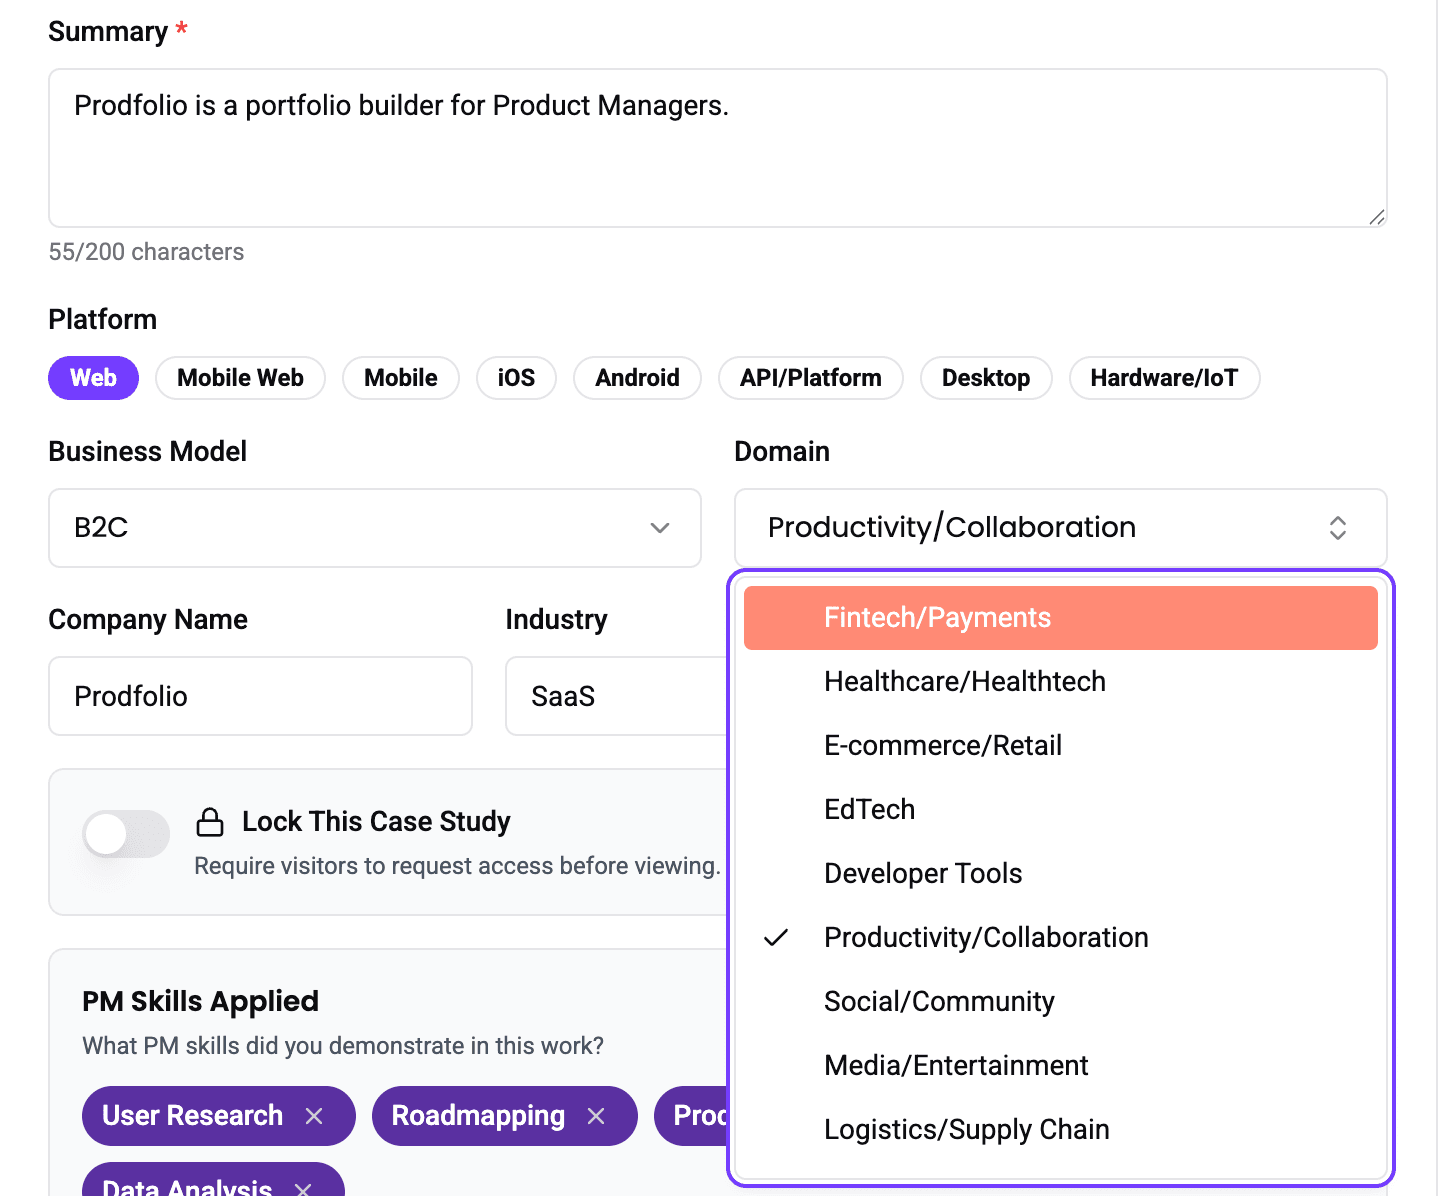Viewport: 1438px width, 1196px height.
Task: Click the lock icon beside Lock This Case Study
Action: 210,822
